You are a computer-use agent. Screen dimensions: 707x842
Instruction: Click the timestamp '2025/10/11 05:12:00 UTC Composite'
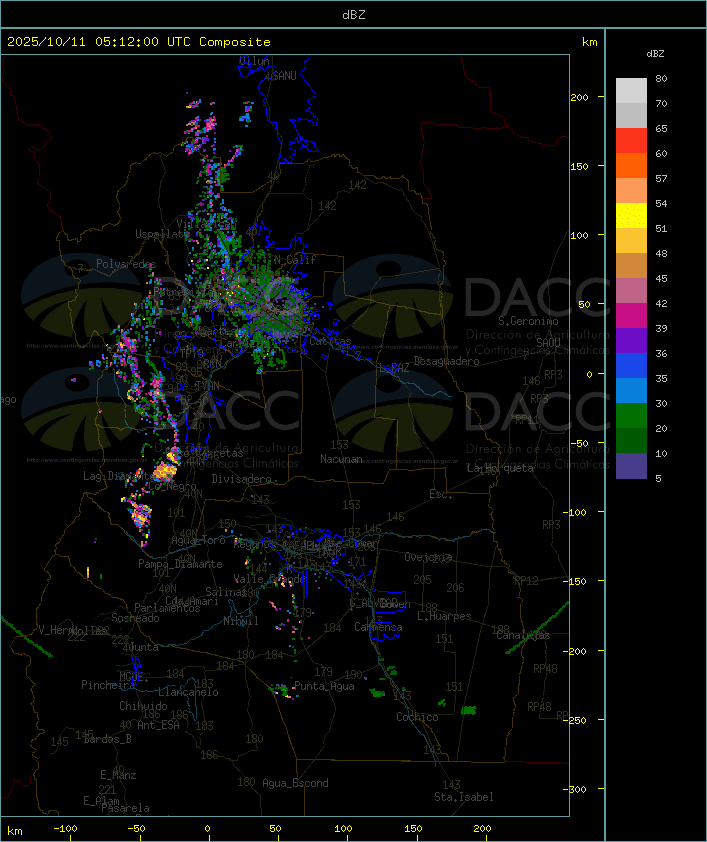click(139, 42)
